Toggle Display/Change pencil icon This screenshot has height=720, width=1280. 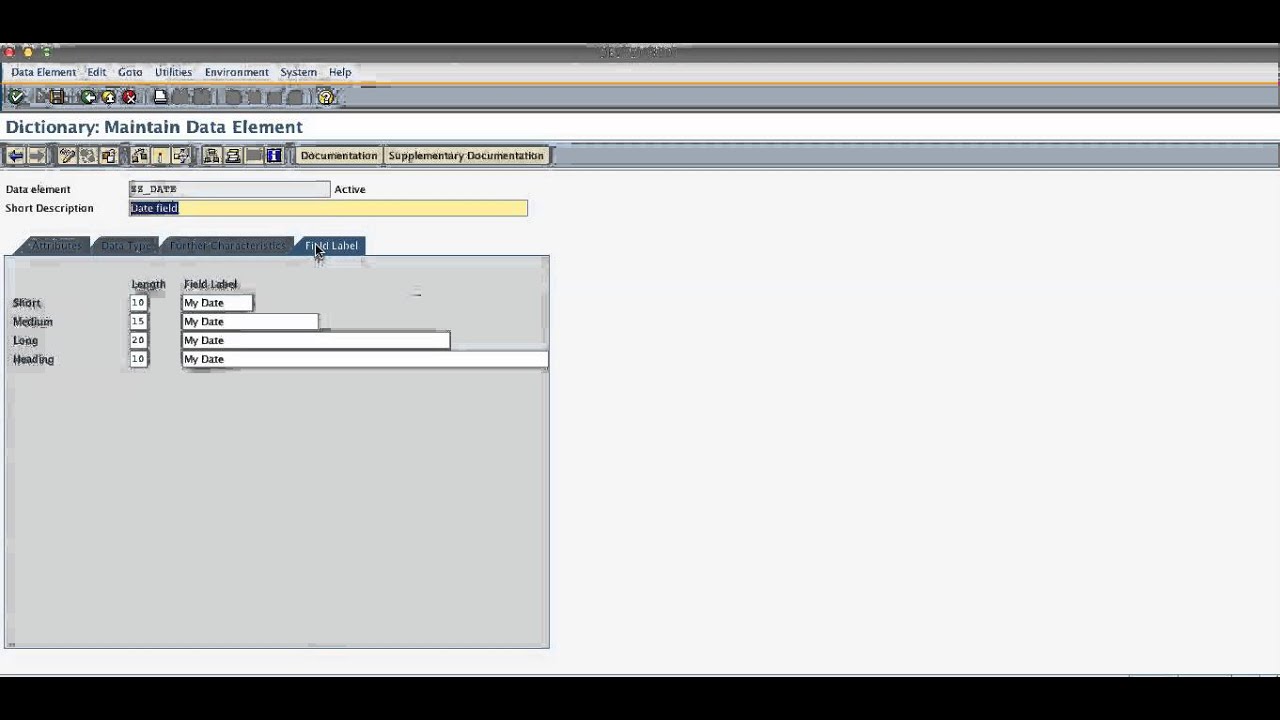[67, 156]
